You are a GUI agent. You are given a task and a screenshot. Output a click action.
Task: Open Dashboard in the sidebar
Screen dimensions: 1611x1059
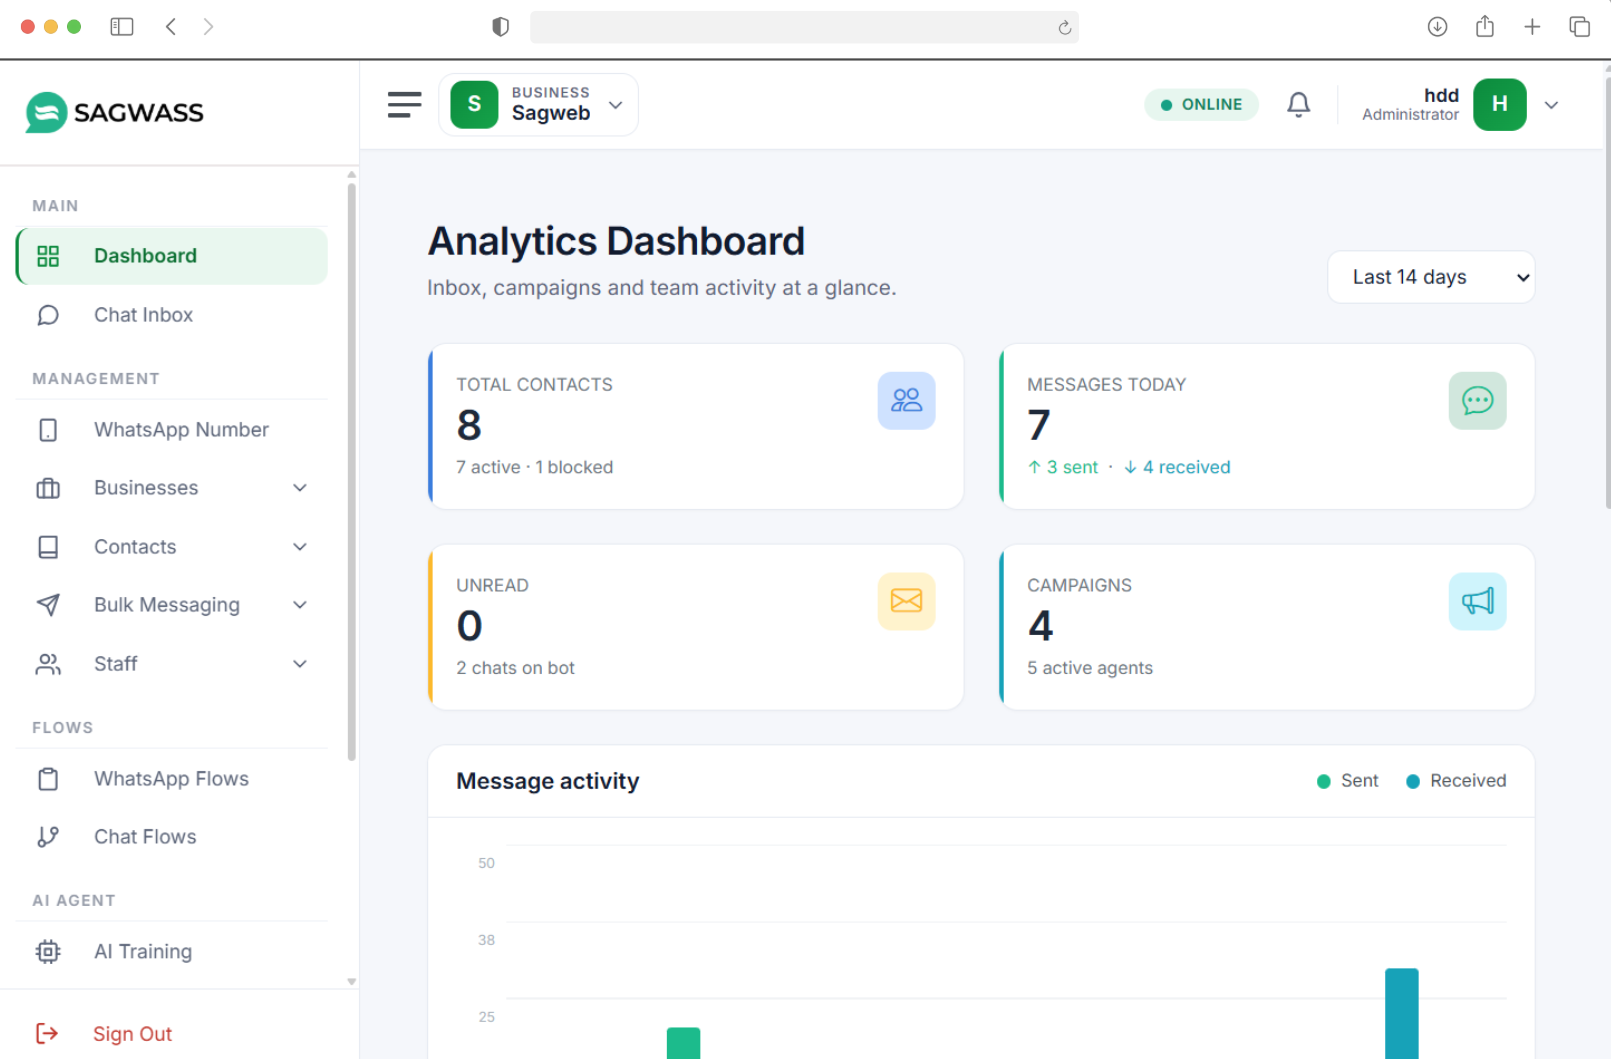click(x=172, y=256)
